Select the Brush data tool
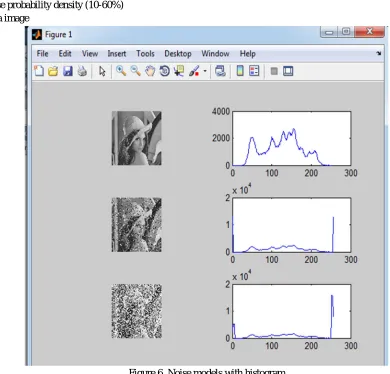 click(194, 71)
